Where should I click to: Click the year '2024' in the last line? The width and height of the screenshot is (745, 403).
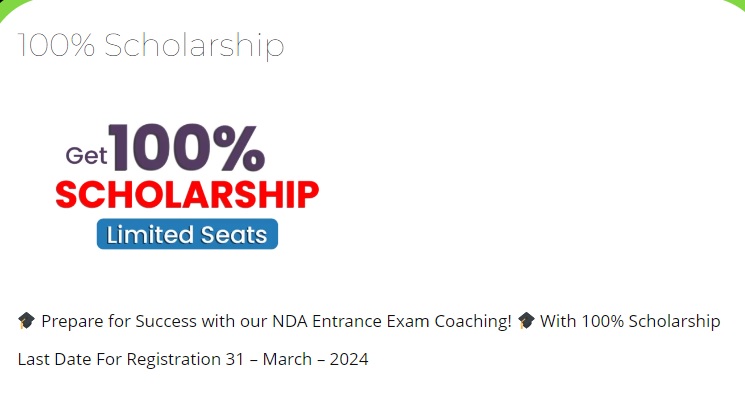pyautogui.click(x=349, y=359)
